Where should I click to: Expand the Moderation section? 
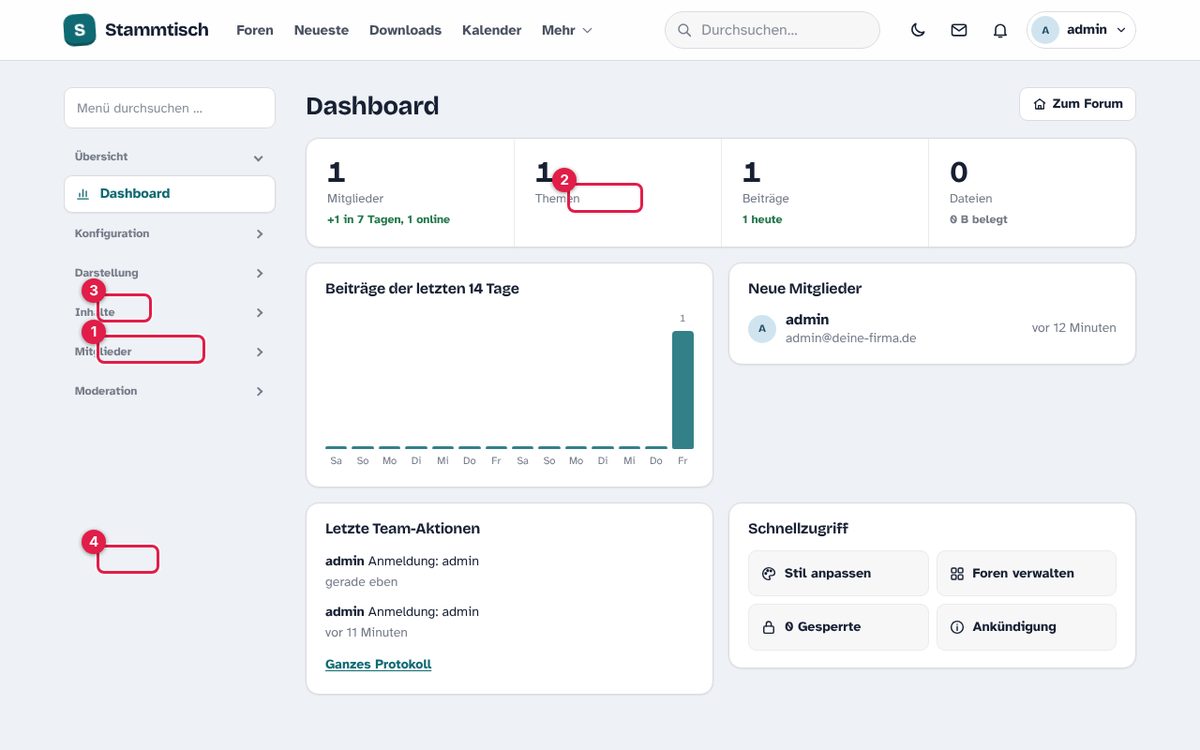click(170, 391)
